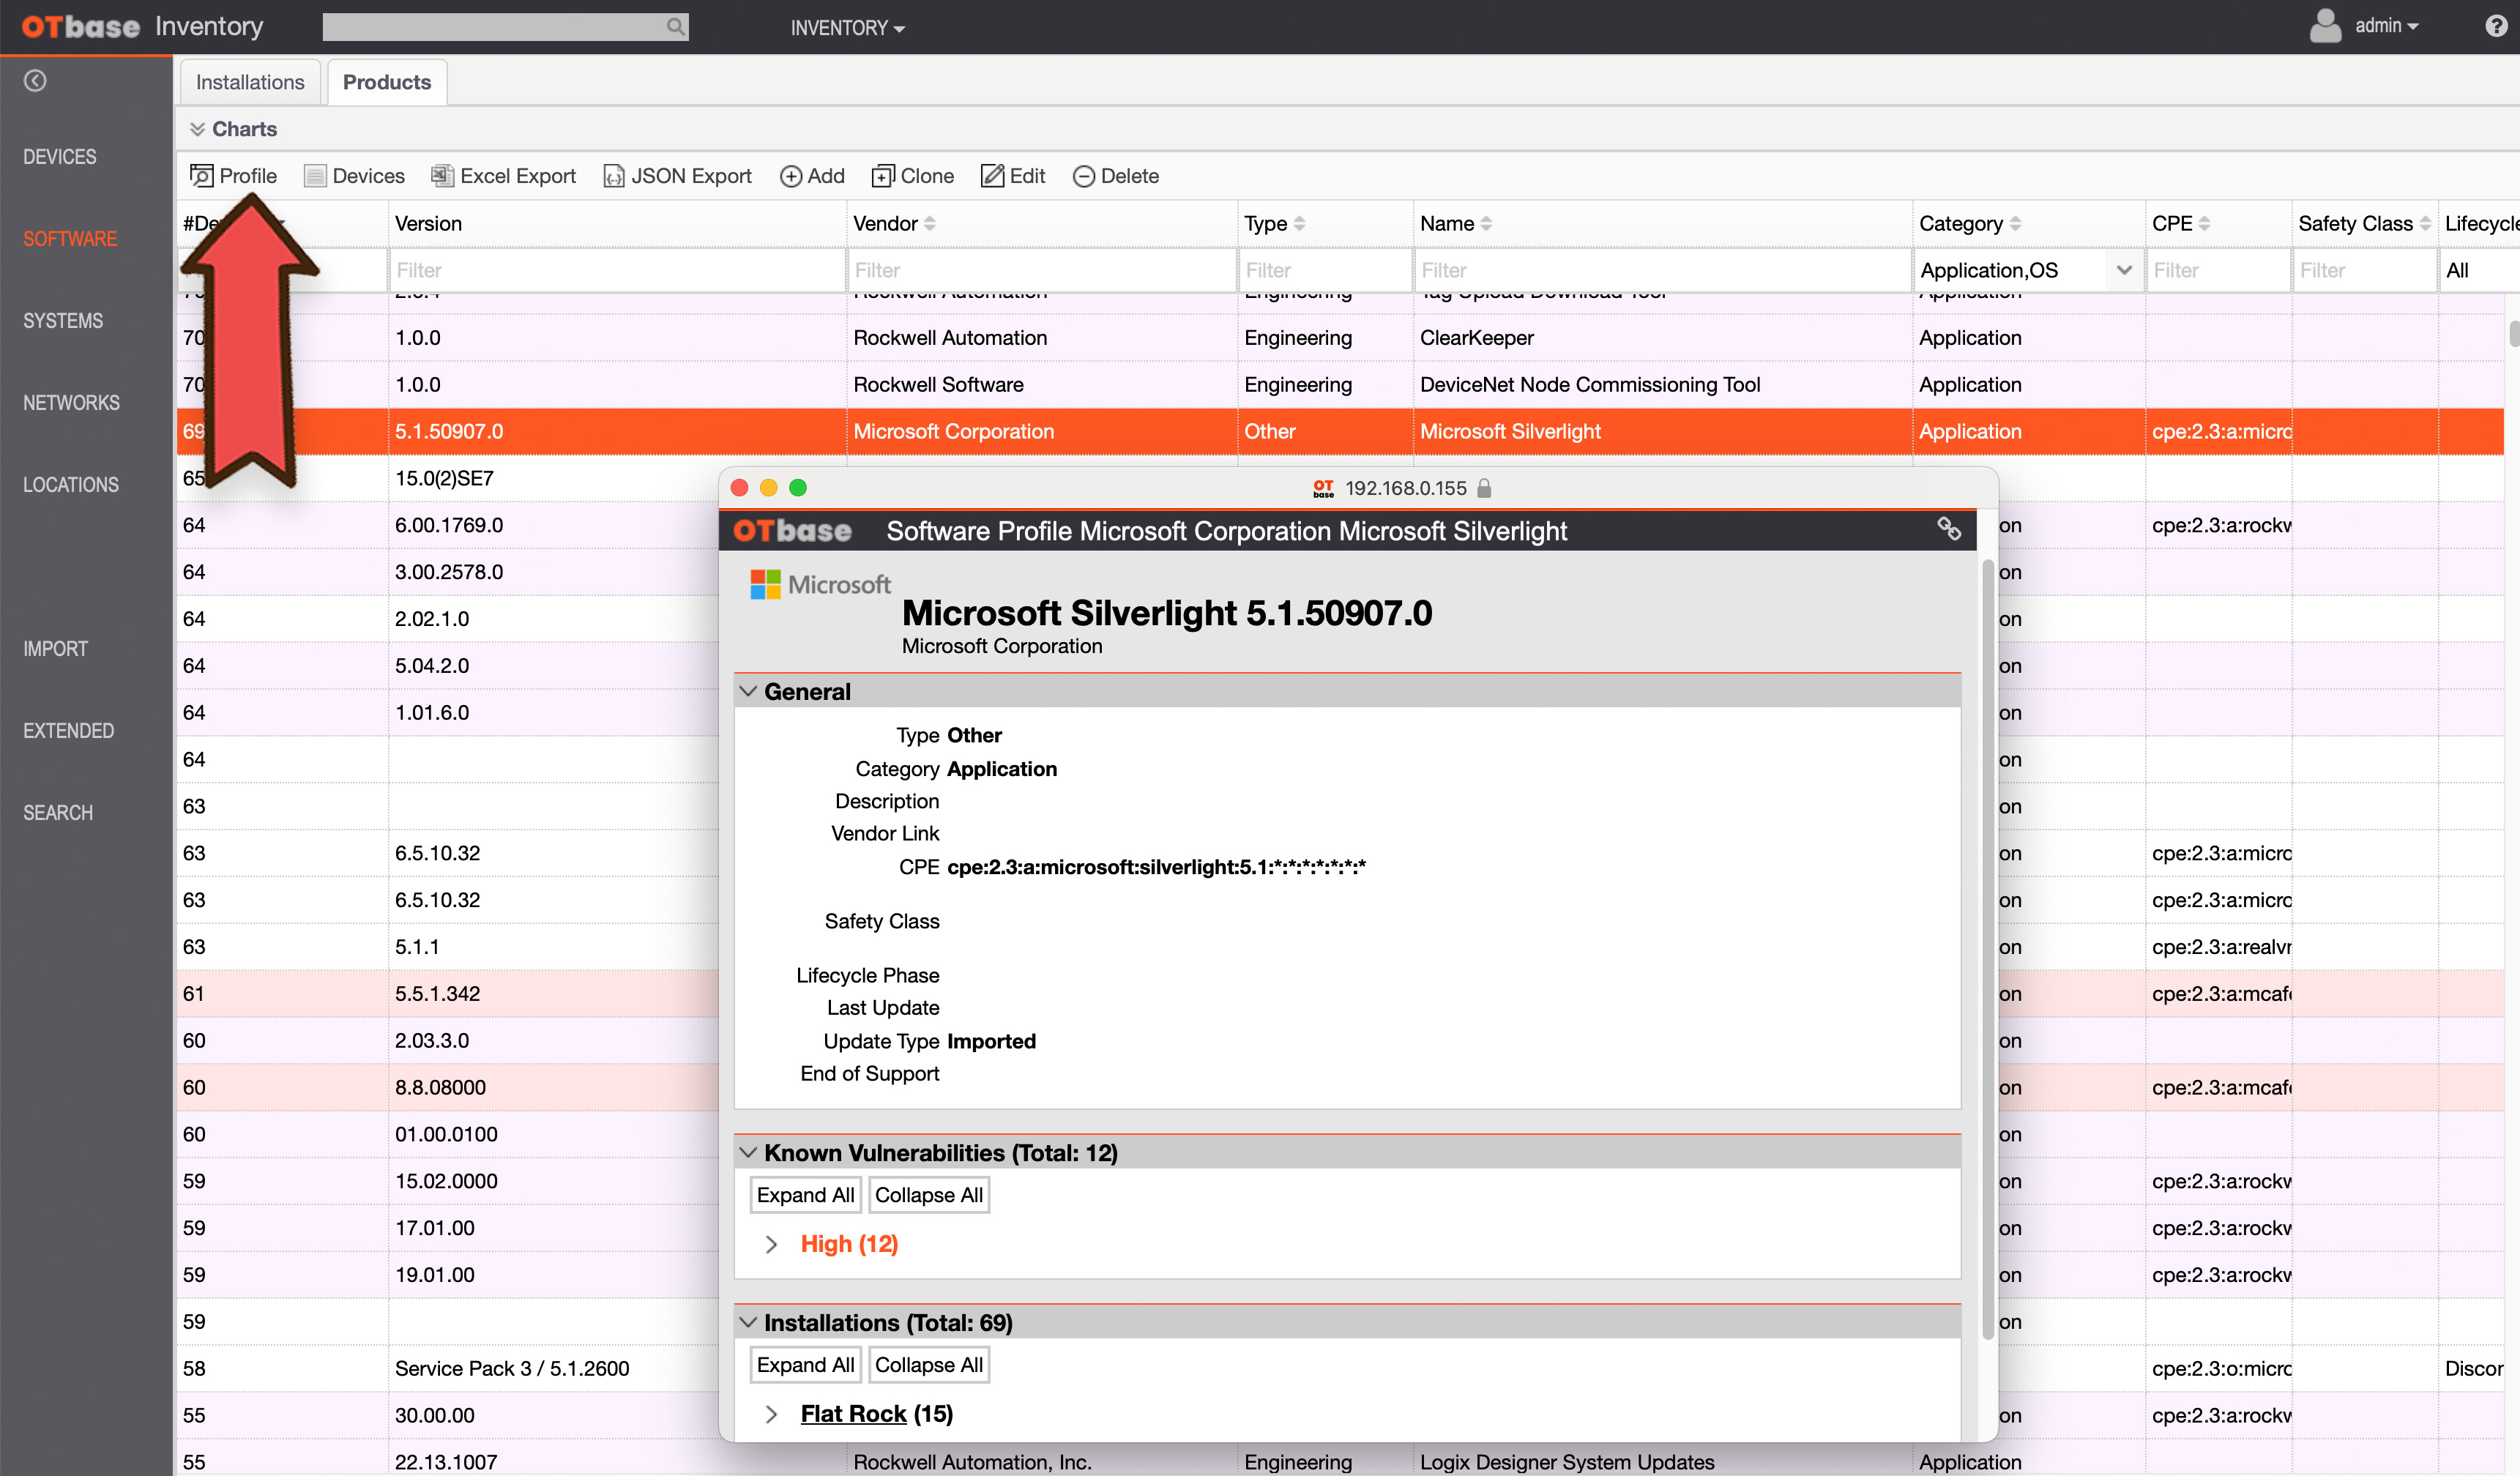Click the Safety Class filter field
The height and width of the screenshot is (1476, 2520).
coord(2364,270)
